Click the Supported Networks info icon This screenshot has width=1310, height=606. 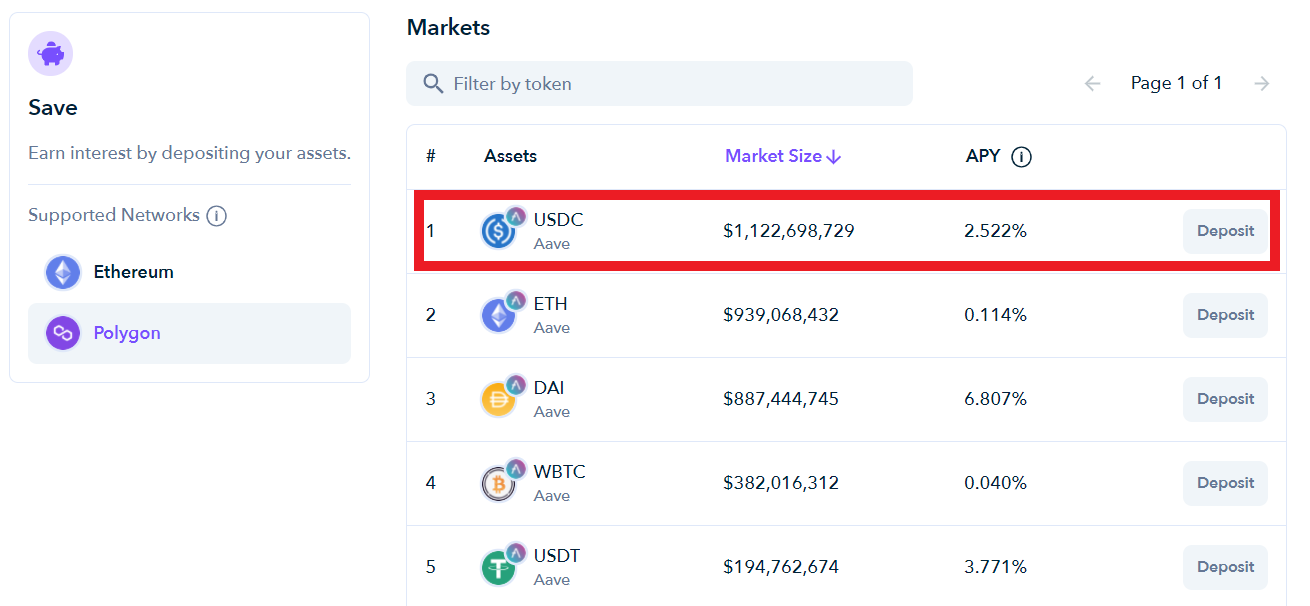click(x=216, y=215)
